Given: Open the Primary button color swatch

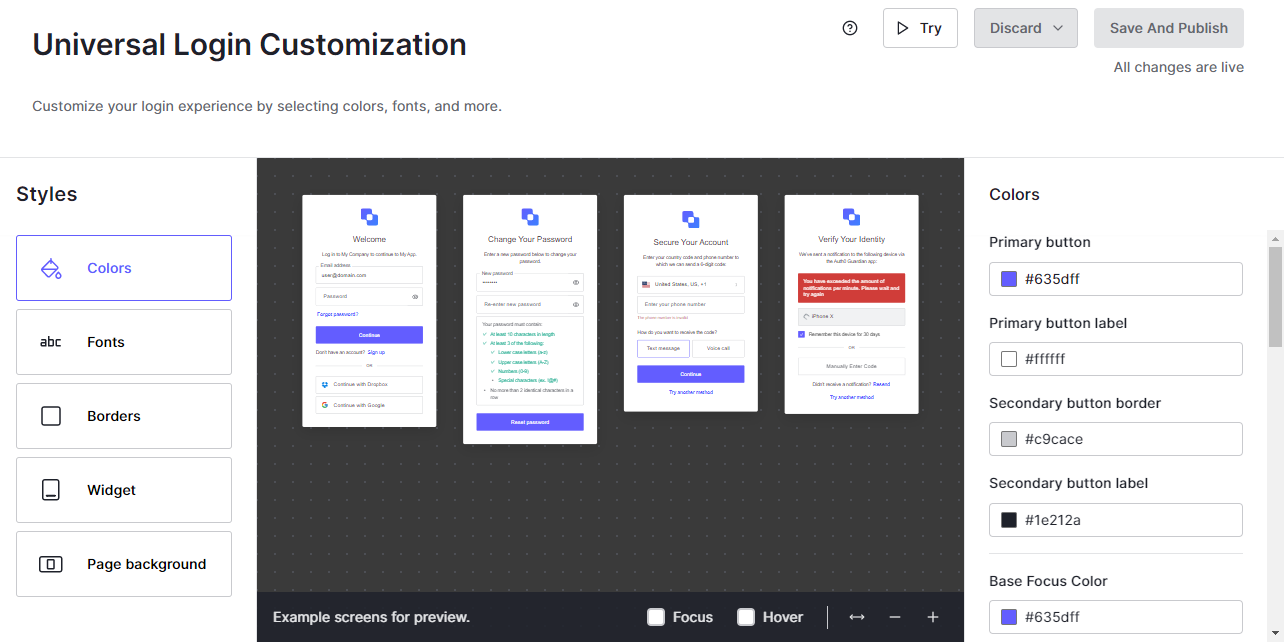Looking at the screenshot, I should click(x=1008, y=278).
